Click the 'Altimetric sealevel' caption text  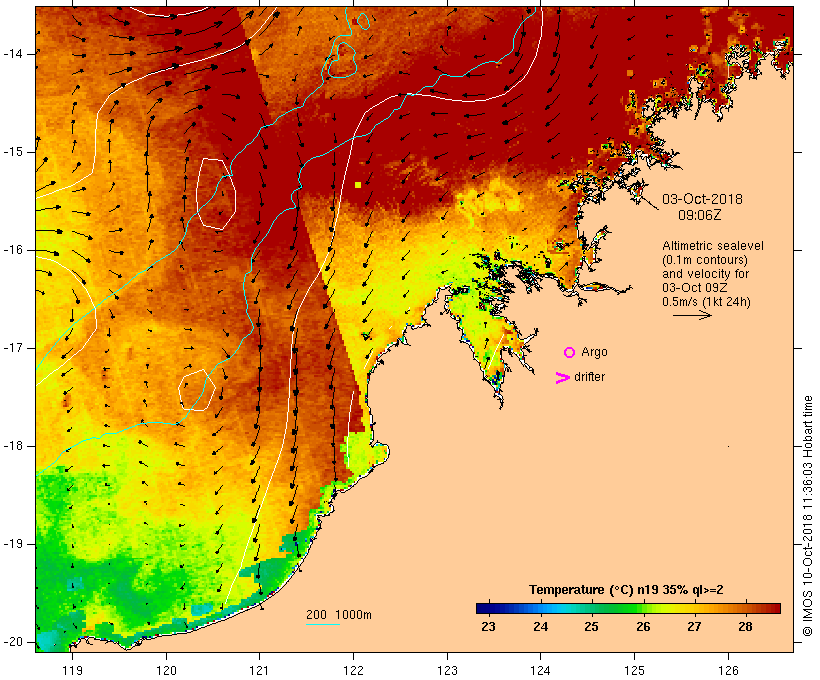tap(713, 246)
